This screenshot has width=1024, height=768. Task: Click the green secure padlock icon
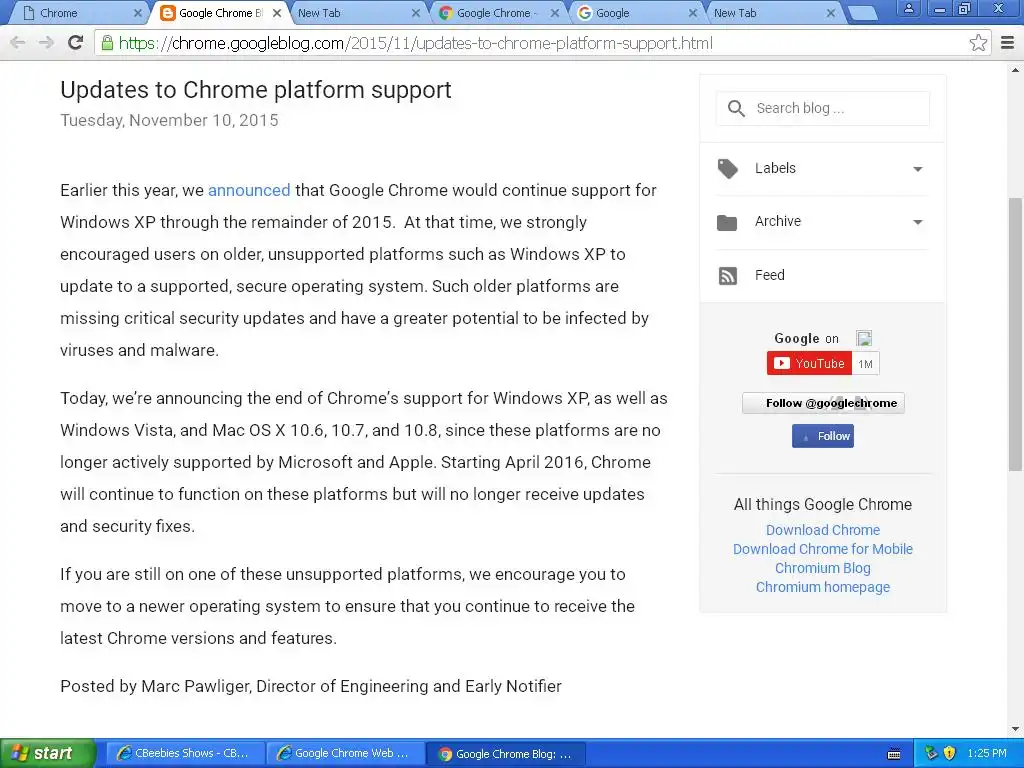[x=107, y=43]
